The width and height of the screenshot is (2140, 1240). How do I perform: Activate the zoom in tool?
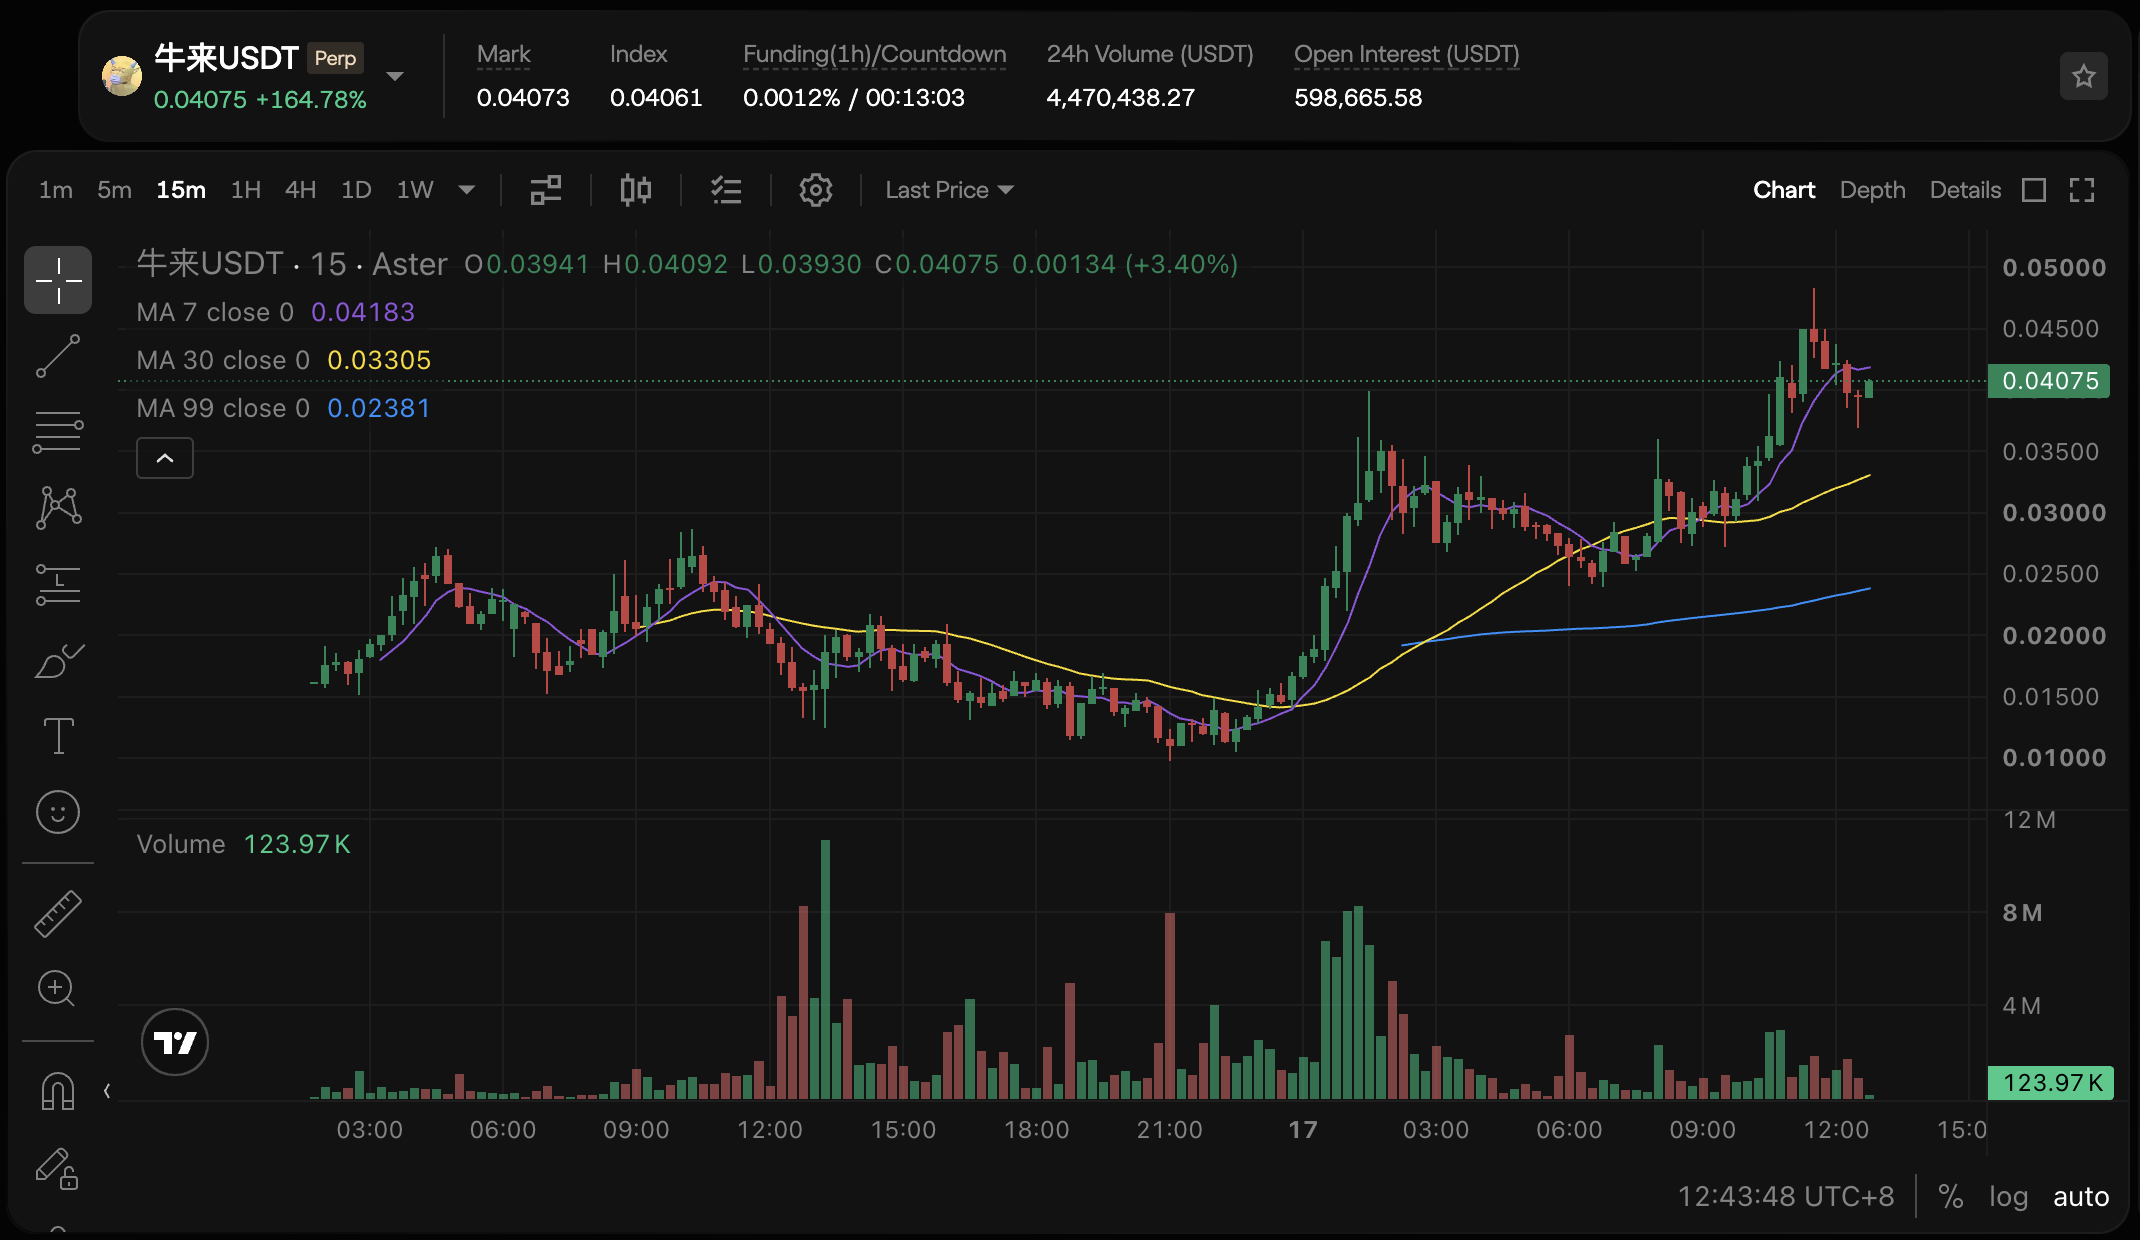pyautogui.click(x=56, y=989)
